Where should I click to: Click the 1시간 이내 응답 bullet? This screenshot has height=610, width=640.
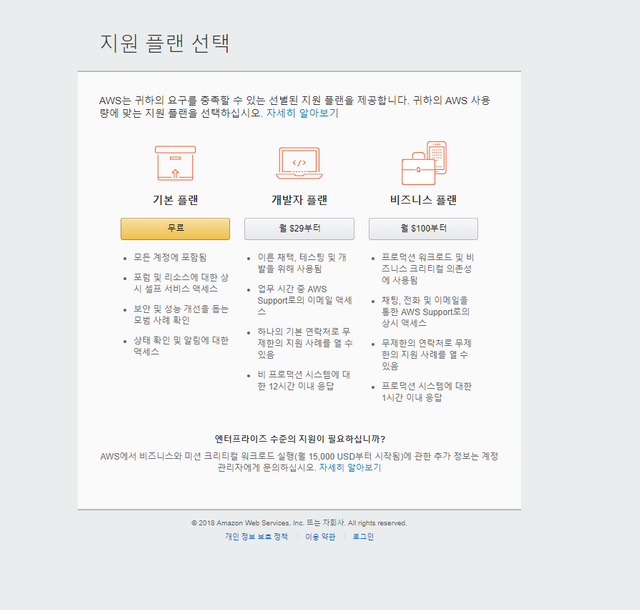pyautogui.click(x=427, y=392)
